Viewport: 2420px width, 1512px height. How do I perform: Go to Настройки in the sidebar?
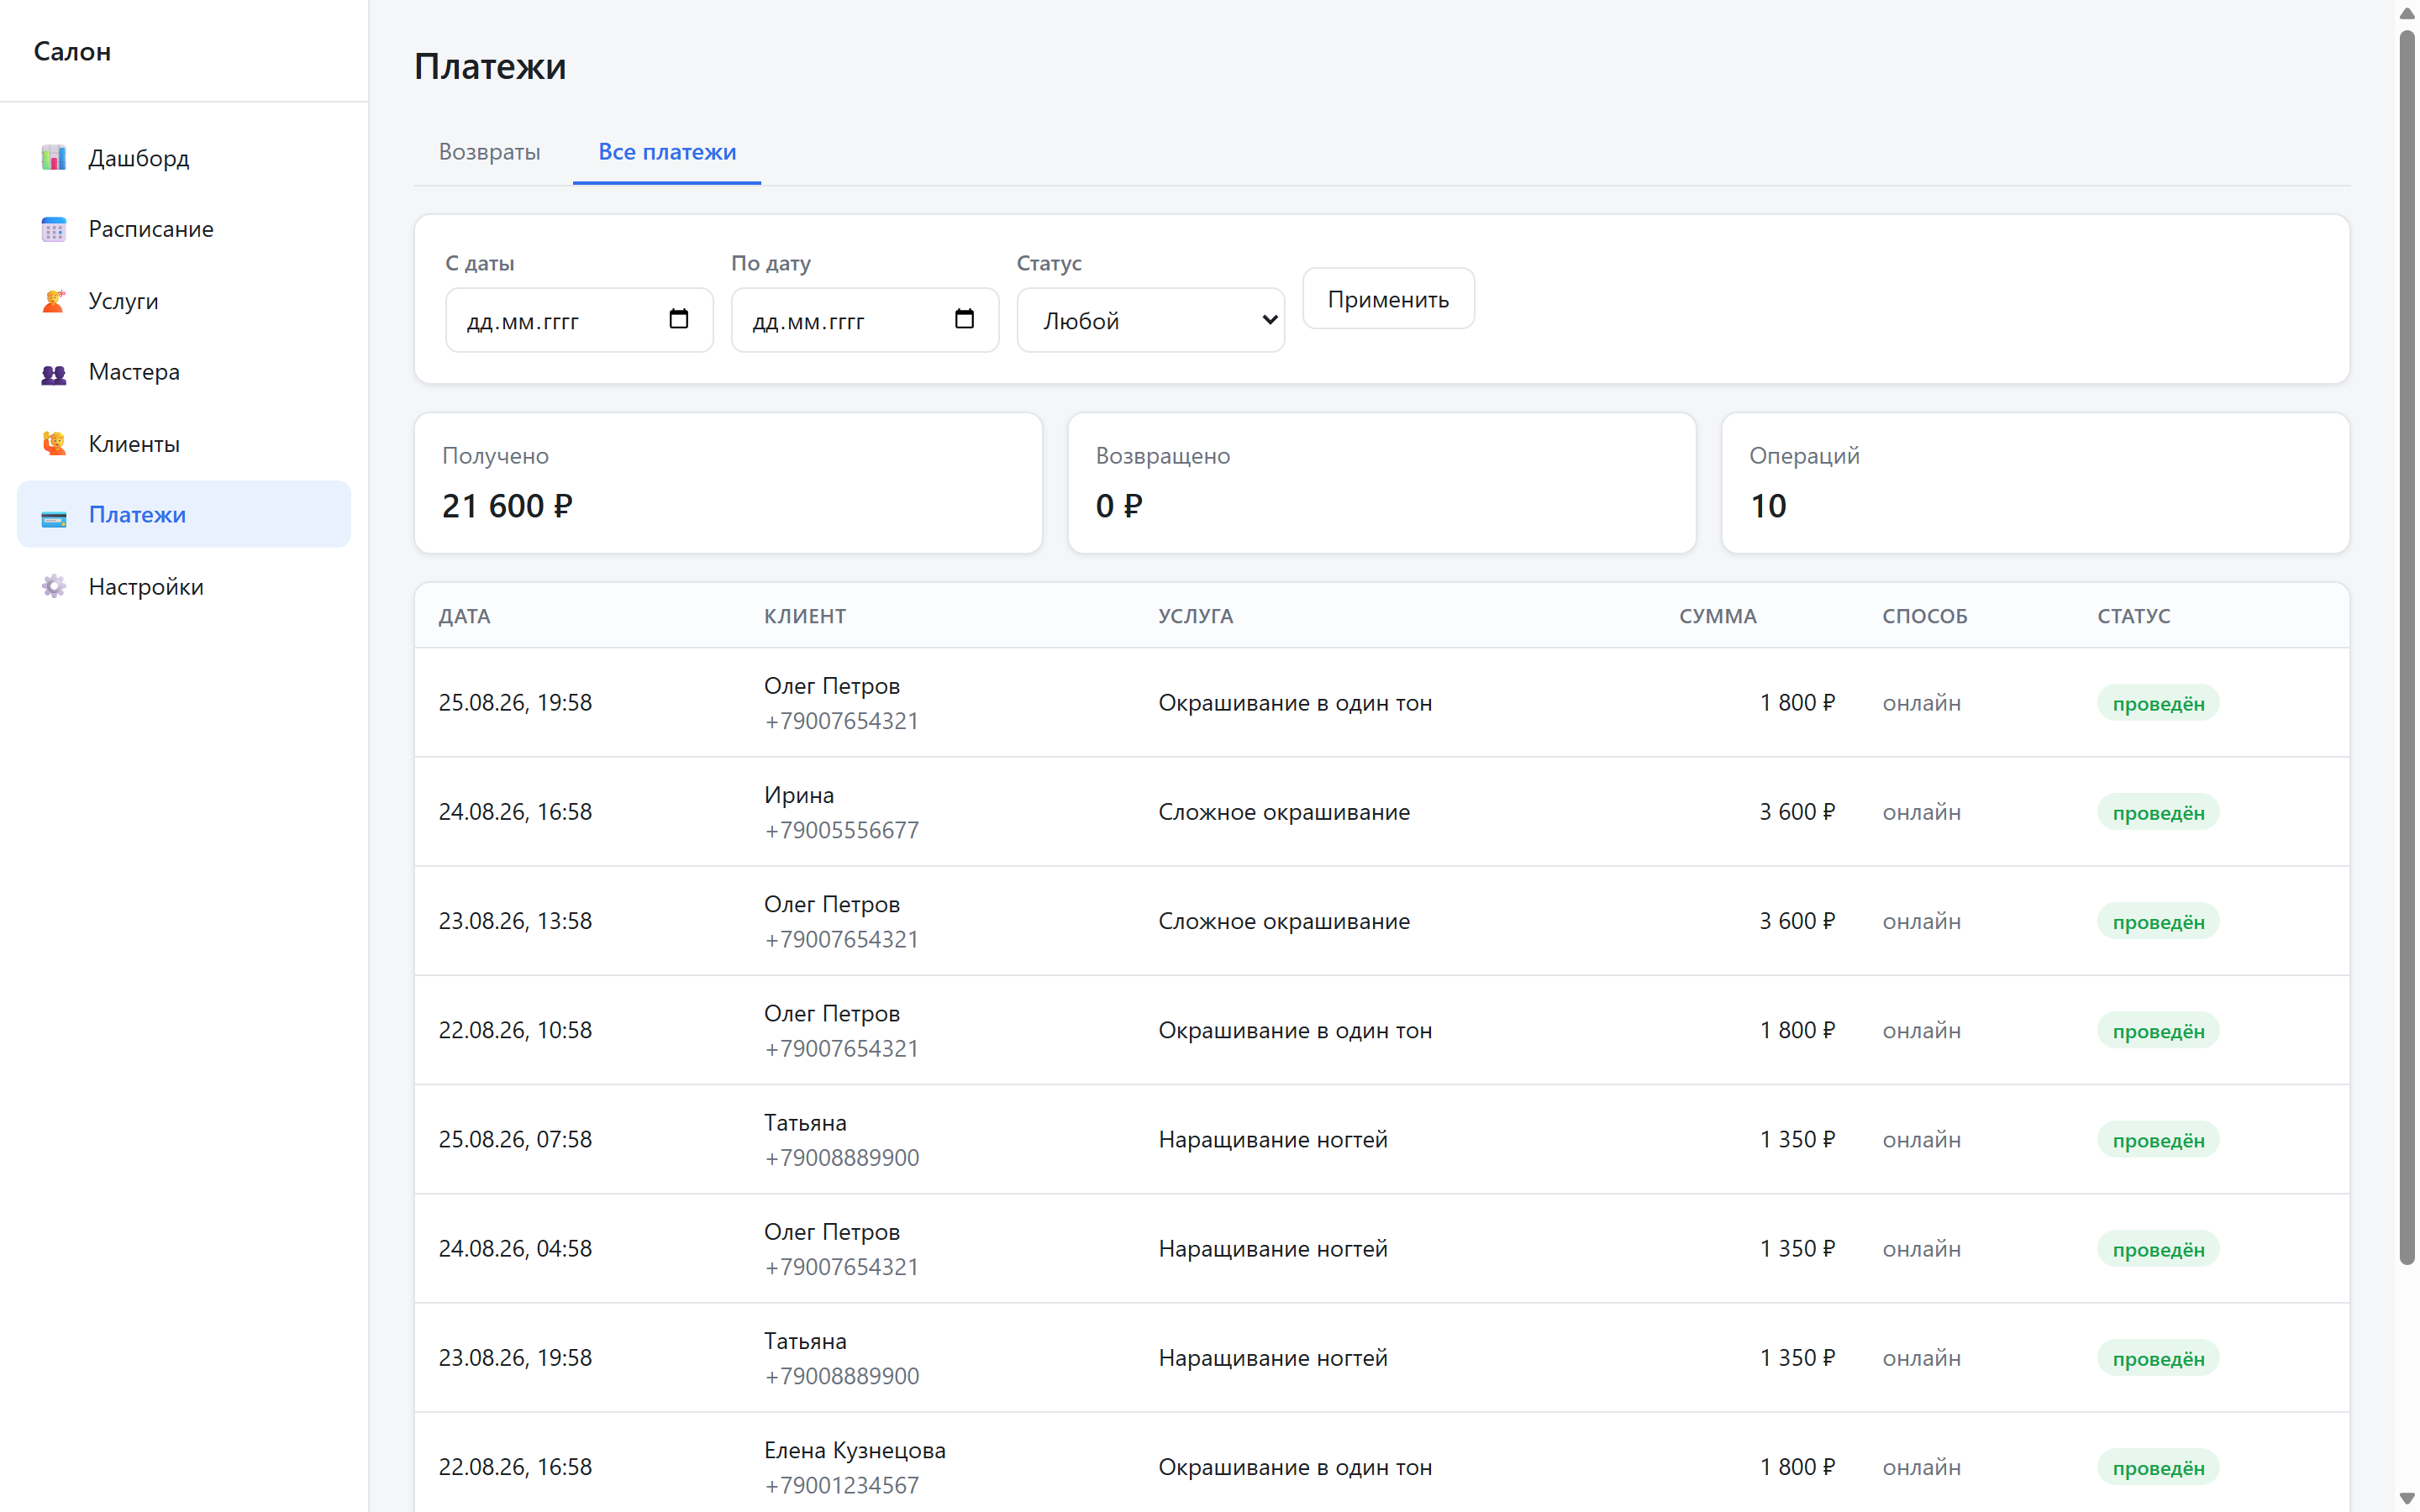click(184, 587)
